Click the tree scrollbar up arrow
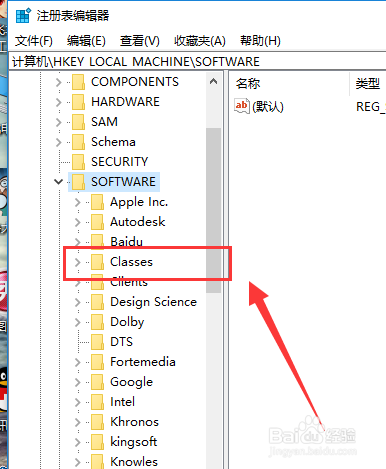 pos(214,81)
